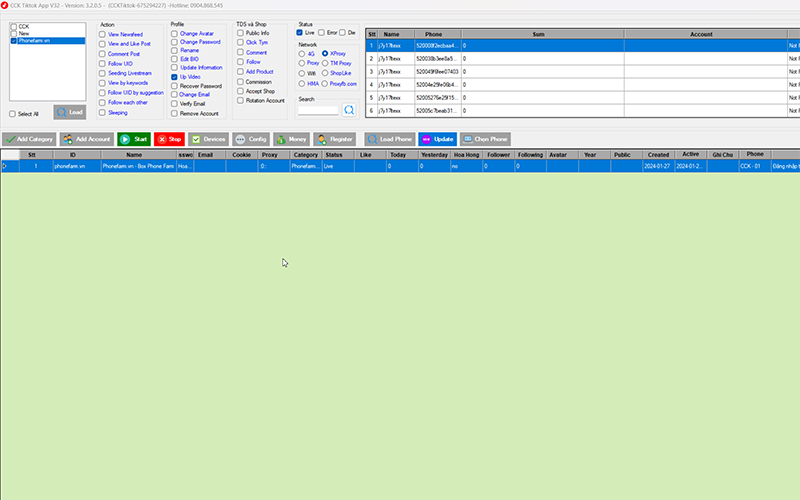Select the CCK category in the list
The height and width of the screenshot is (500, 800).
pos(23,26)
